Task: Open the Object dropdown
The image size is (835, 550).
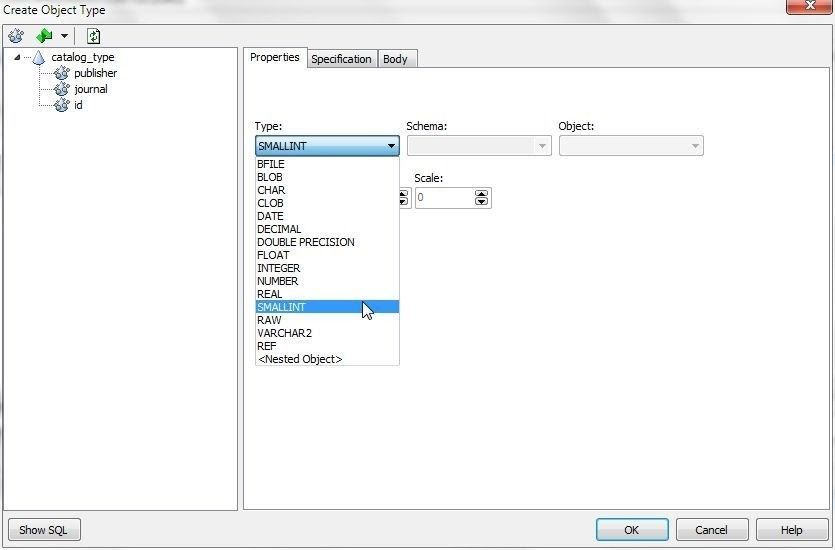Action: tap(631, 145)
